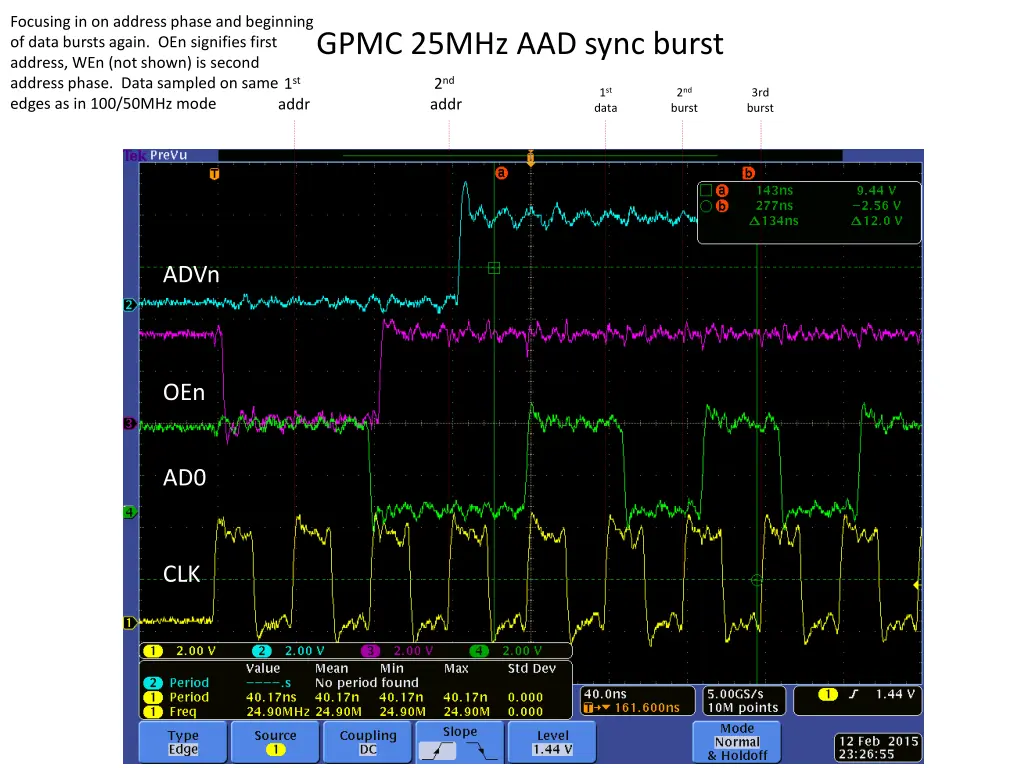Click the channel 3 ground marker on the left edge
The height and width of the screenshot is (768, 1024).
click(x=129, y=423)
